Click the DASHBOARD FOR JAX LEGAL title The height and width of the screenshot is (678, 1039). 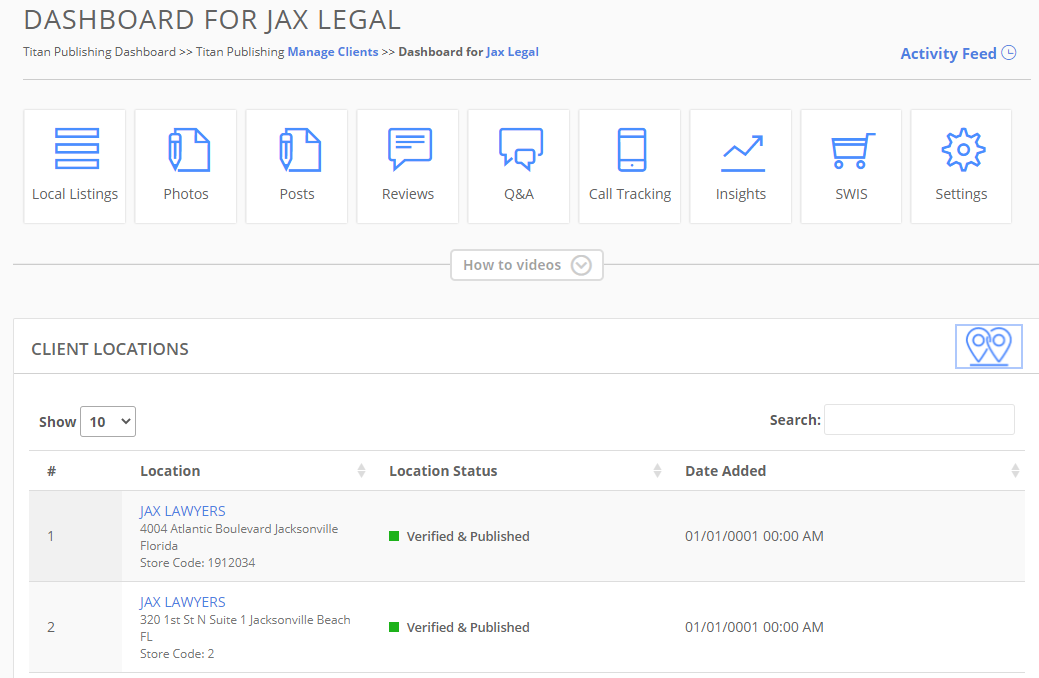212,20
